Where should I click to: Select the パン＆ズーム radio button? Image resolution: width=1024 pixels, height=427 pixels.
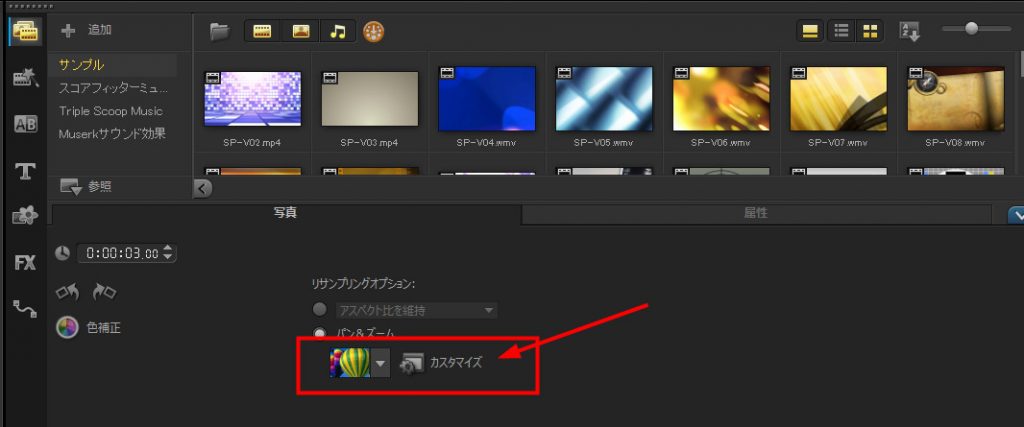point(320,333)
